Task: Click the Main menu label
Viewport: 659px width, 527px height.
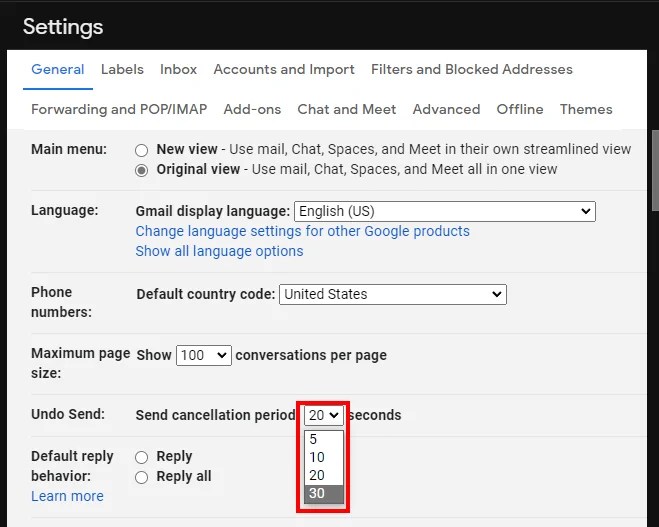Action: click(x=69, y=149)
